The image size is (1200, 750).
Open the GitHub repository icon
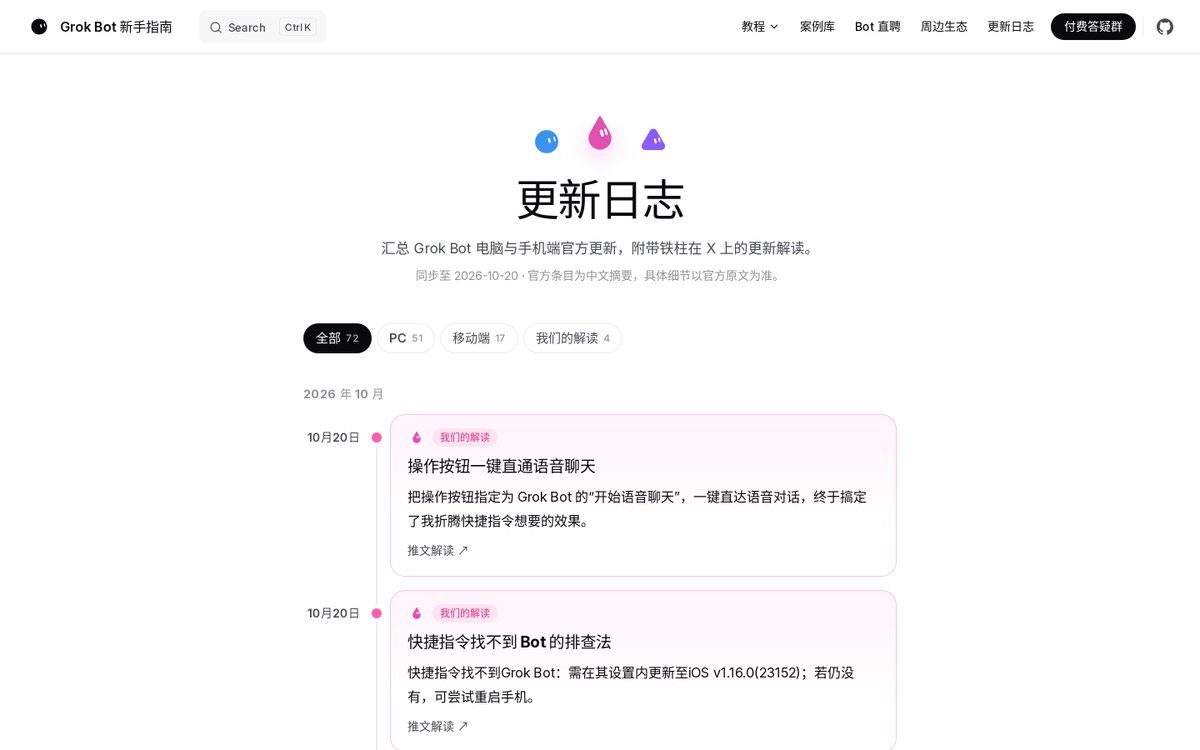point(1165,27)
